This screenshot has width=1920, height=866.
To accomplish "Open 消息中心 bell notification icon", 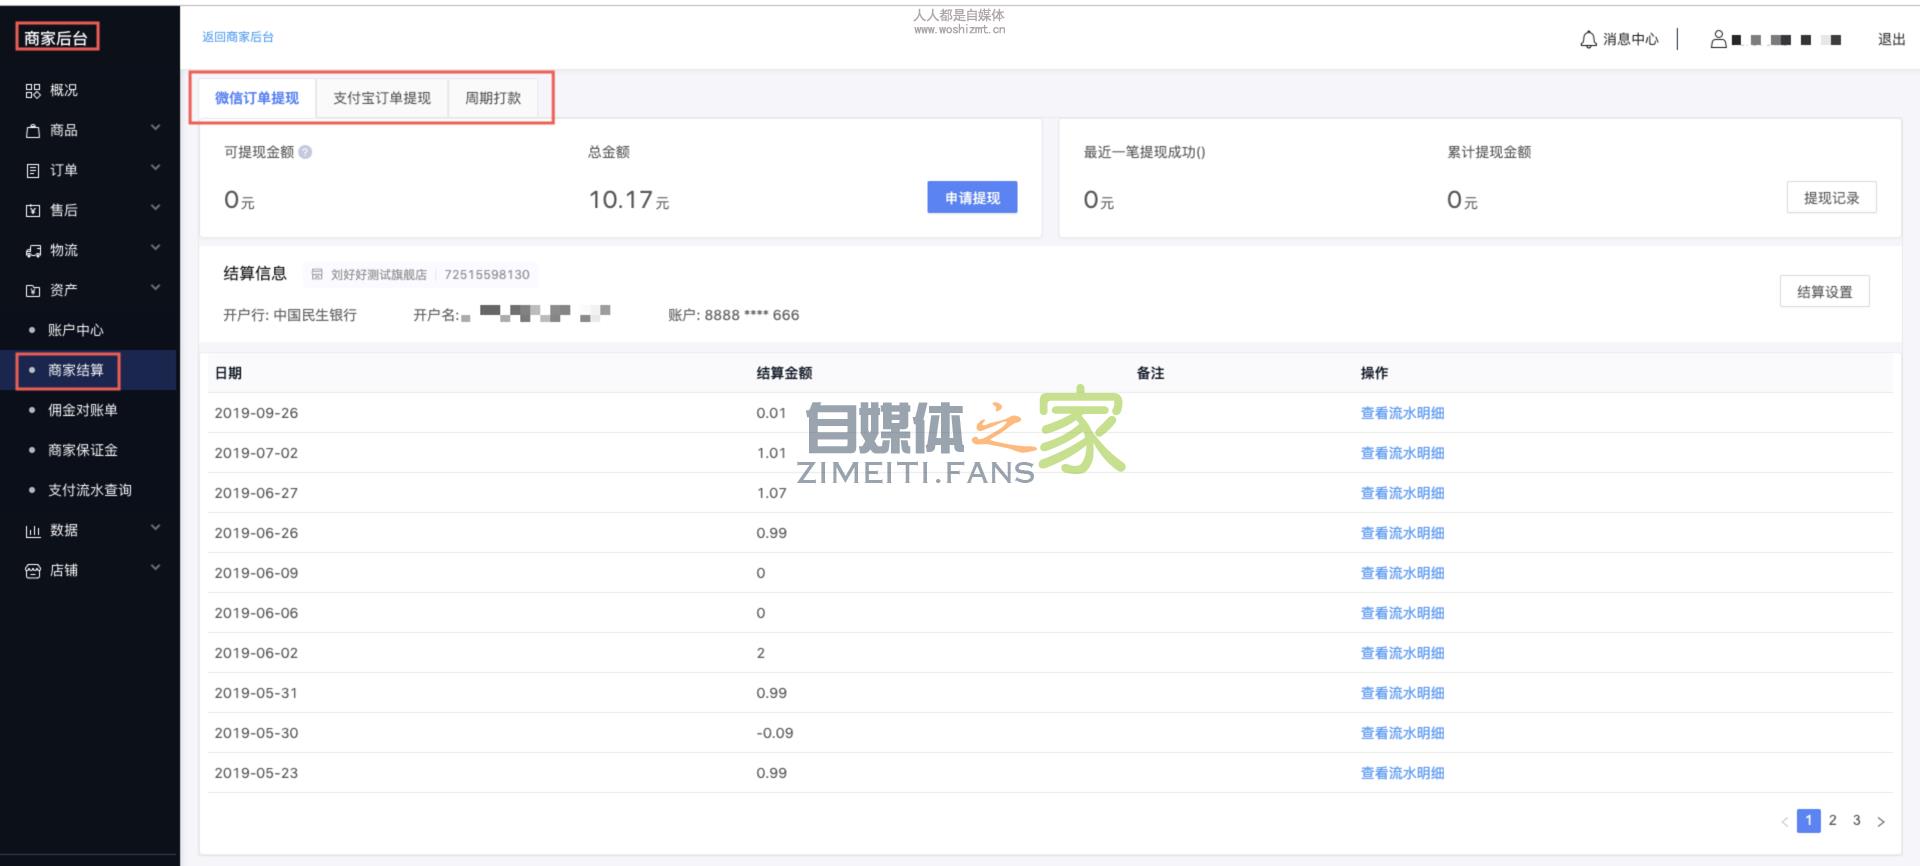I will click(x=1588, y=40).
